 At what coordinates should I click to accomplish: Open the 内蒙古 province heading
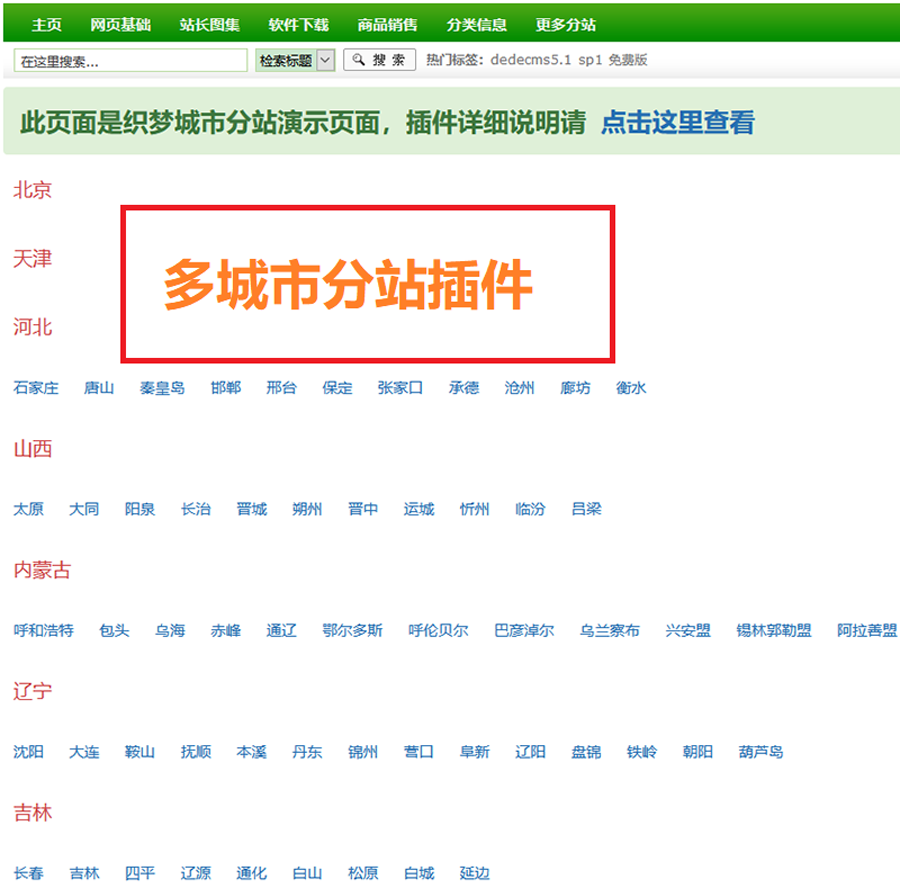tap(42, 571)
